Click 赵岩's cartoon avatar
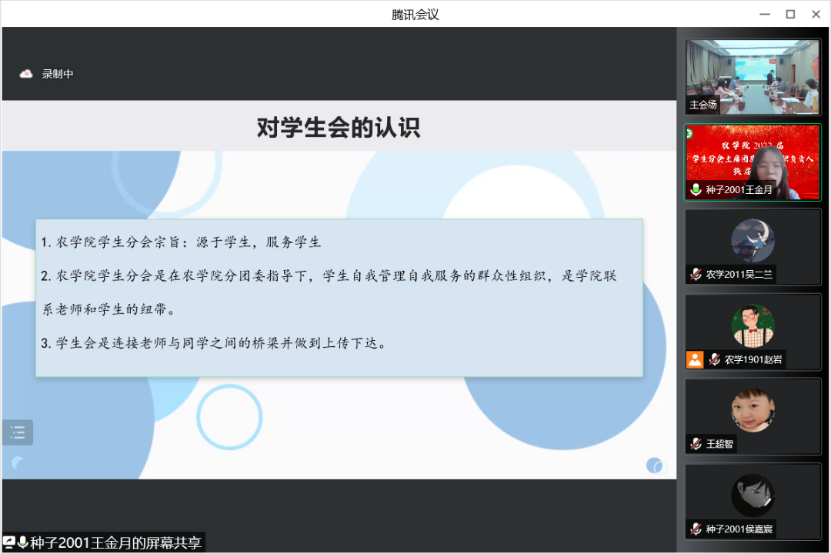Viewport: 831px width, 554px height. point(753,325)
